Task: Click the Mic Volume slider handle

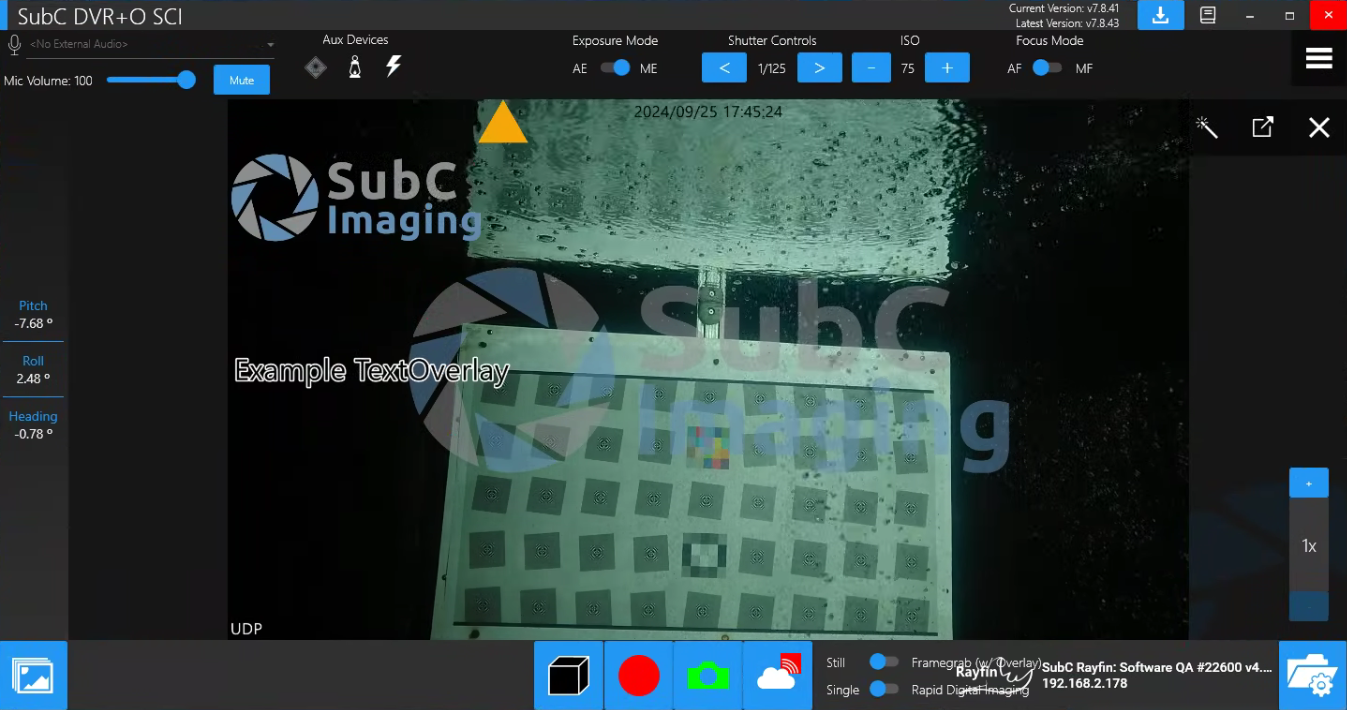Action: [x=186, y=80]
